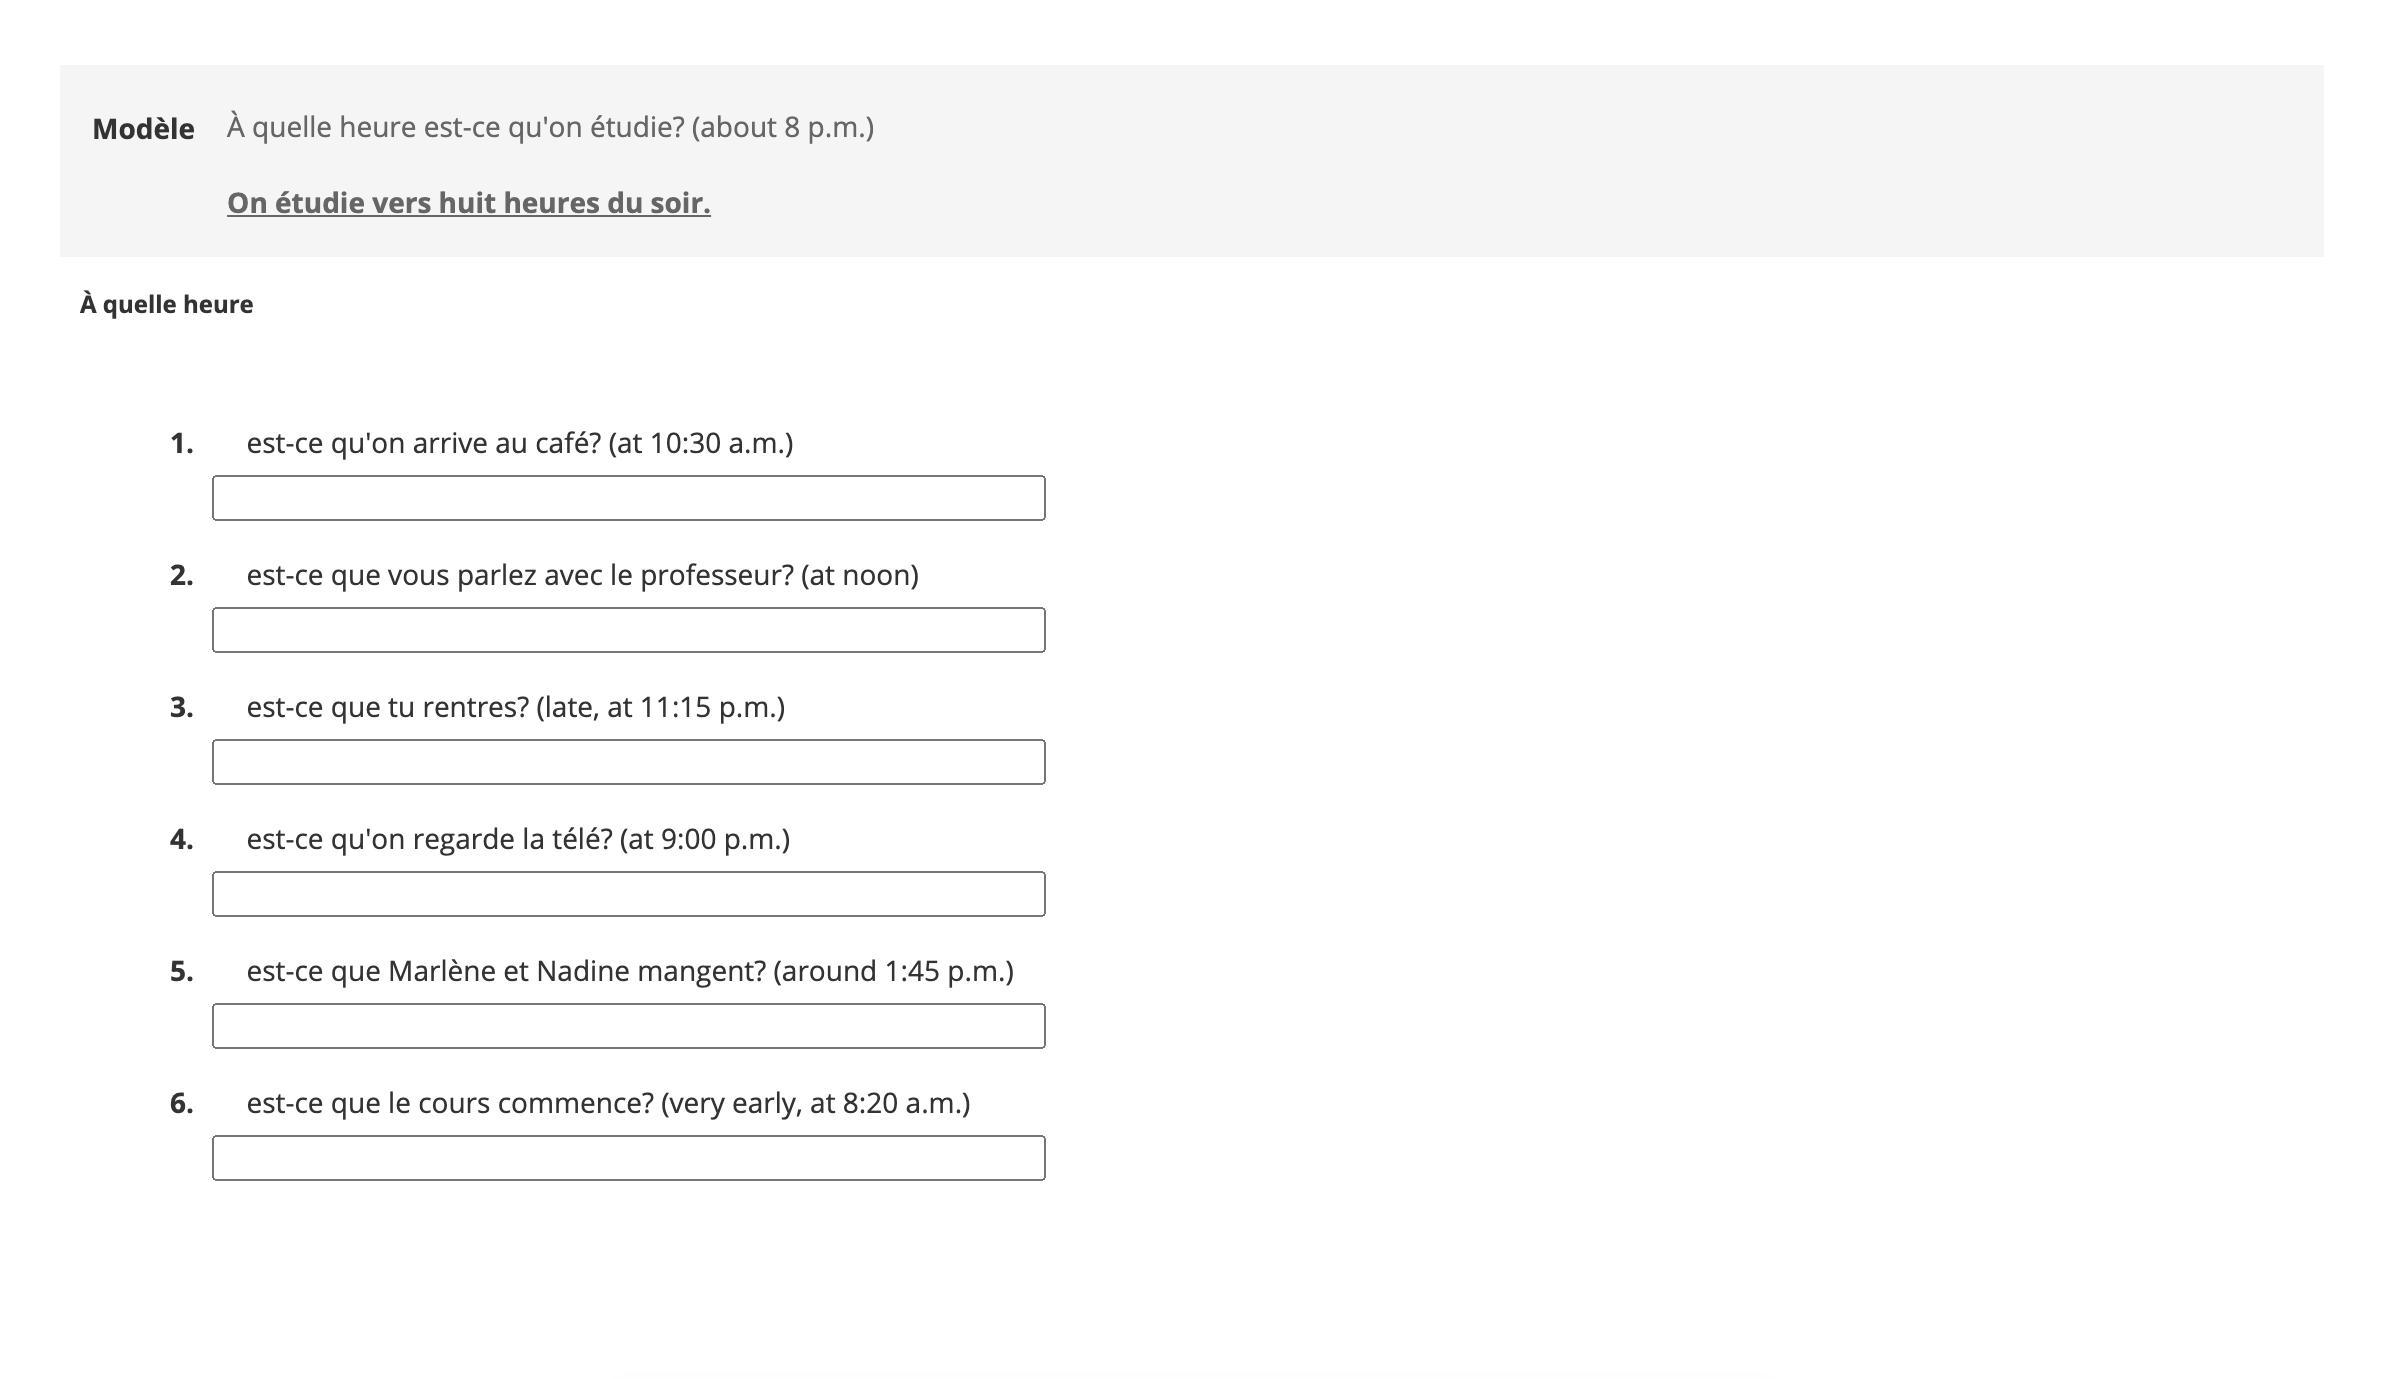The image size is (2385, 1379).
Task: Click the number label '5.'
Action: tap(182, 971)
